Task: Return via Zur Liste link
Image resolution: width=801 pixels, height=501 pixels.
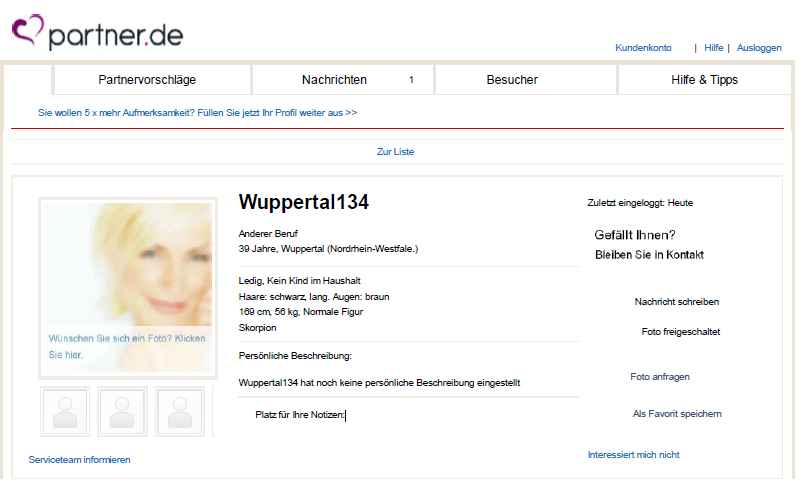Action: [x=395, y=152]
